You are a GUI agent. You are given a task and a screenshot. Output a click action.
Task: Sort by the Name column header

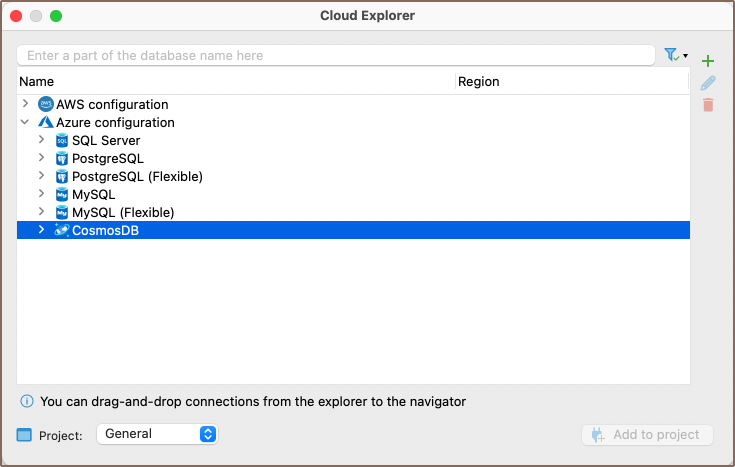coord(235,82)
